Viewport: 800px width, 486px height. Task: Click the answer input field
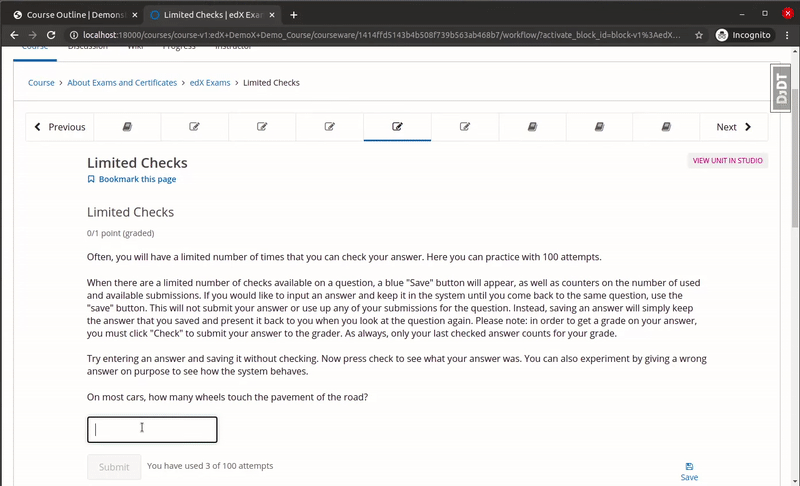(x=152, y=429)
